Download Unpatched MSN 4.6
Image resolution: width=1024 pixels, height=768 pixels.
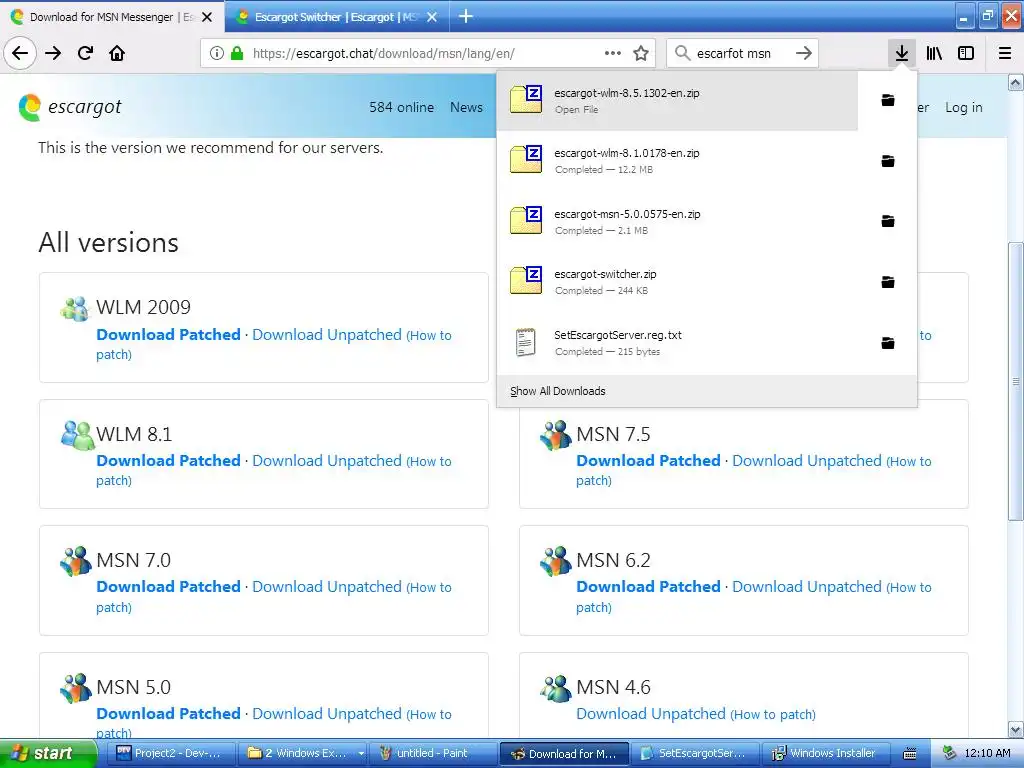(650, 714)
